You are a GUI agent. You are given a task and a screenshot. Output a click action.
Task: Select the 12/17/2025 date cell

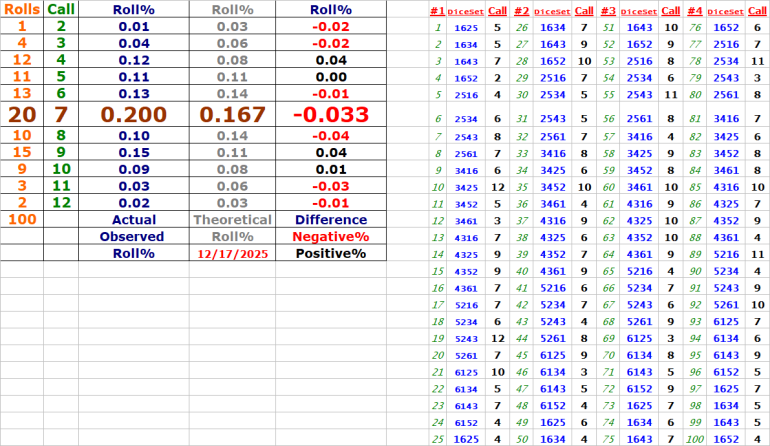232,254
